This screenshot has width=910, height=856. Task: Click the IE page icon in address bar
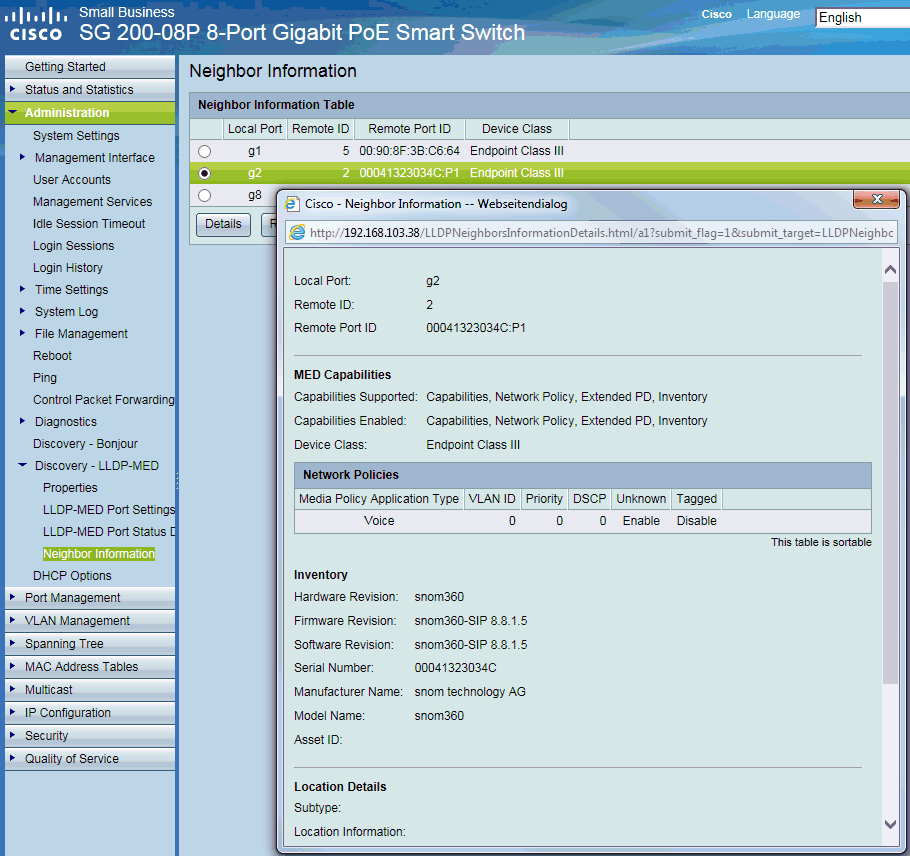click(x=297, y=232)
